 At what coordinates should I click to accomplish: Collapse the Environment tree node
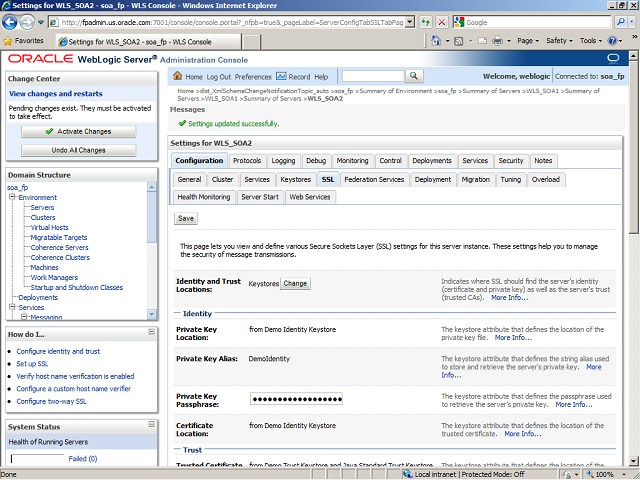[x=11, y=197]
